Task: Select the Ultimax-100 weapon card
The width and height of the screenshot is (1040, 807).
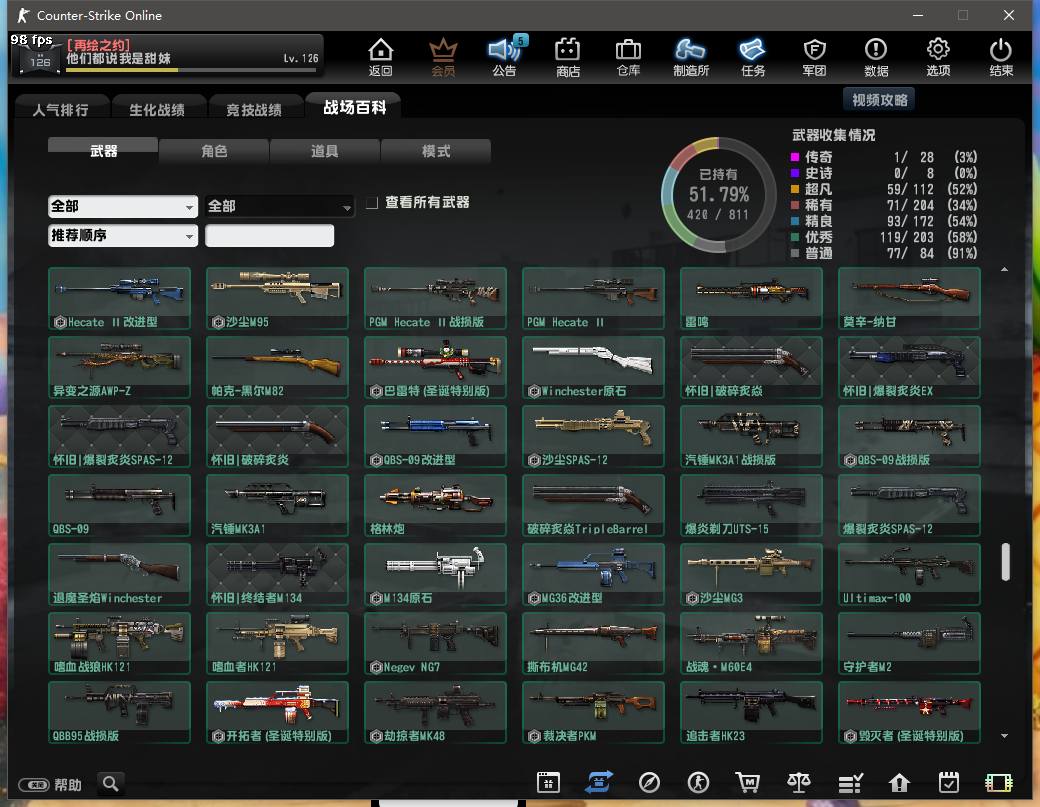Action: pyautogui.click(x=909, y=574)
